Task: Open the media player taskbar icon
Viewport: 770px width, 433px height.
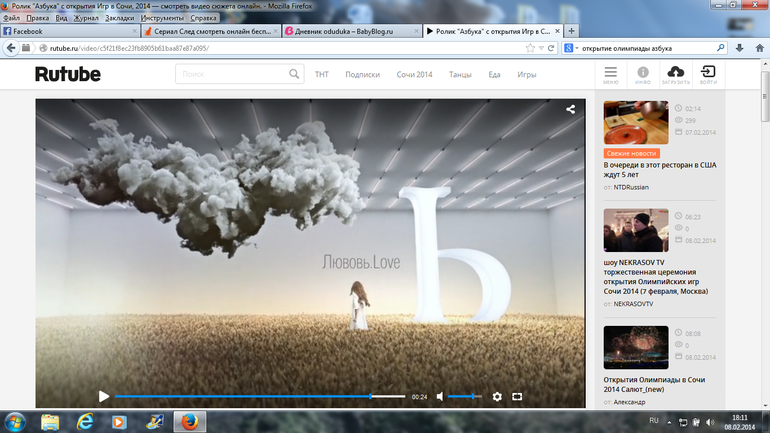Action: [119, 422]
